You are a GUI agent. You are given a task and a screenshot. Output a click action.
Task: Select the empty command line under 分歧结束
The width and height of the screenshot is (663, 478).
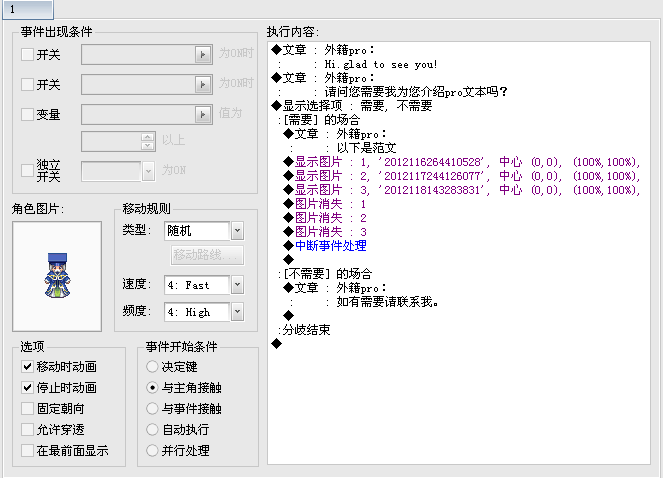(277, 343)
